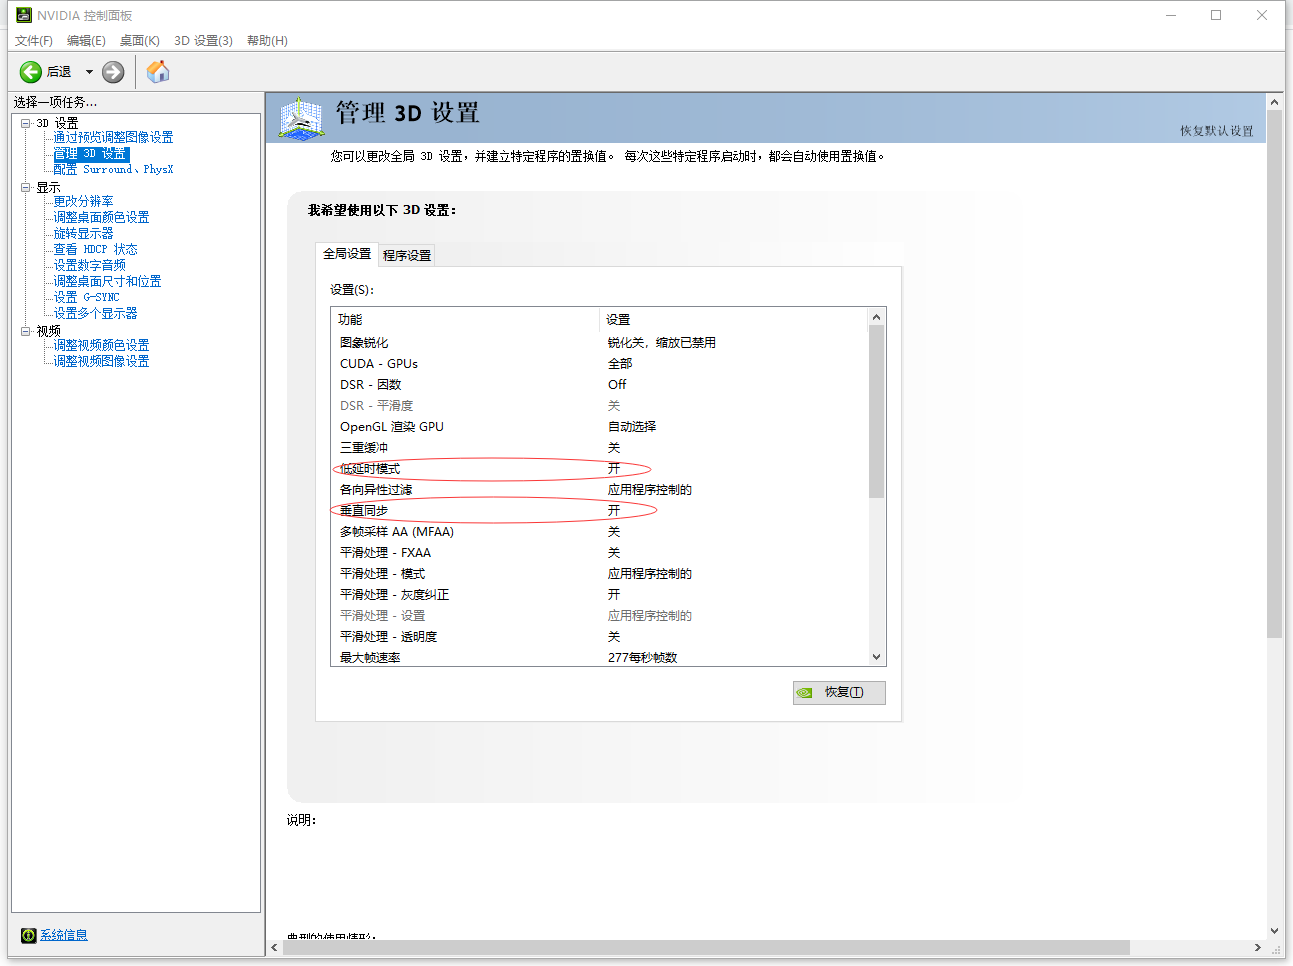
Task: Switch to the 全局设置 tab
Action: pos(347,254)
